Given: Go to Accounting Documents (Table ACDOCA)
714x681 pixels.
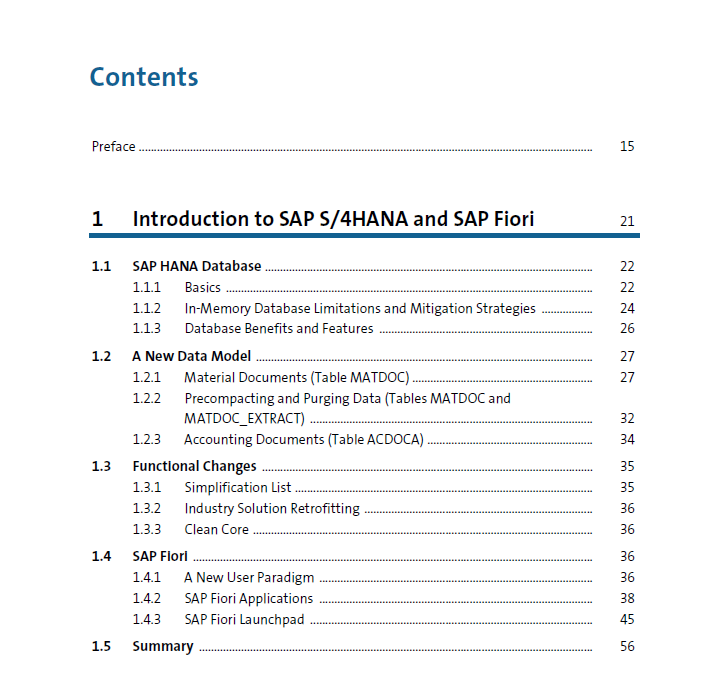Looking at the screenshot, I should pos(303,440).
